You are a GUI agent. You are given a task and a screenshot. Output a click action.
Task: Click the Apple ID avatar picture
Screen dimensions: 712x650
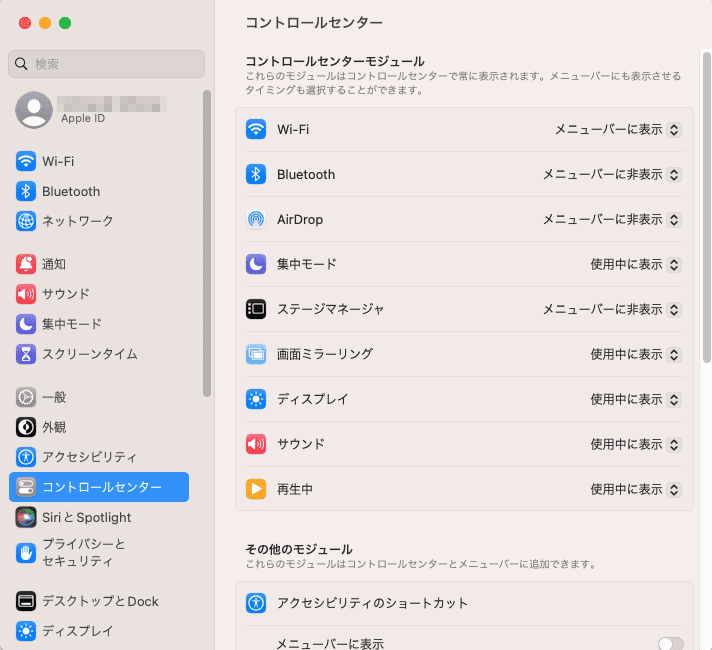point(34,110)
